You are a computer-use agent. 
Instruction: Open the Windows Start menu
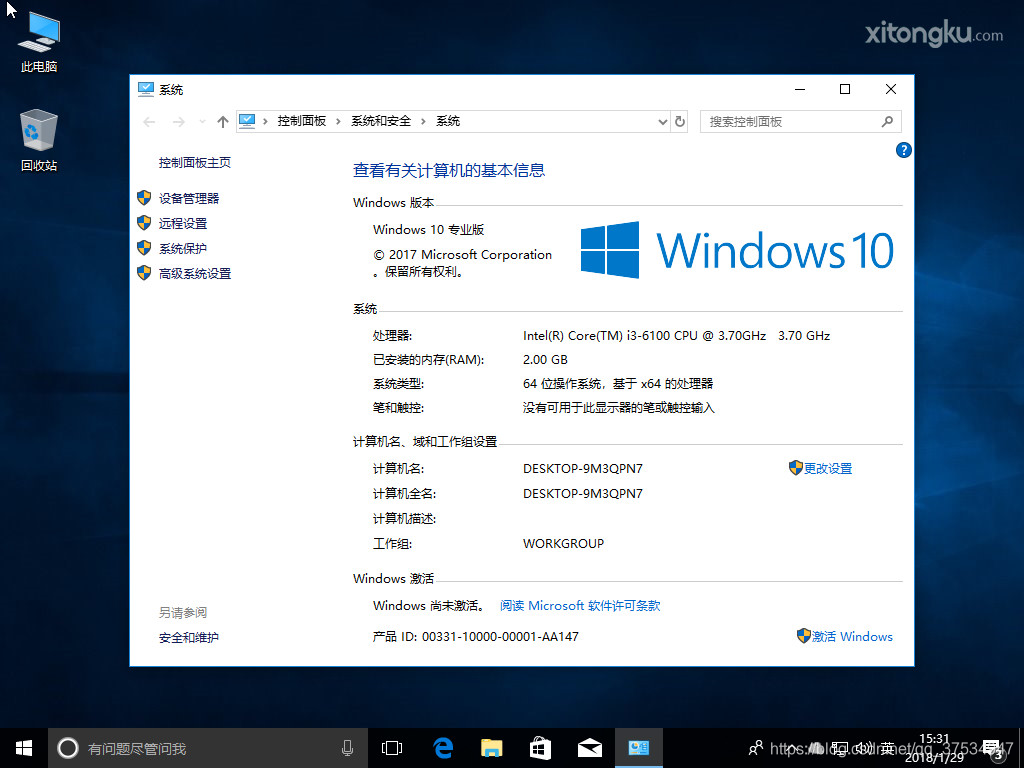(x=24, y=748)
